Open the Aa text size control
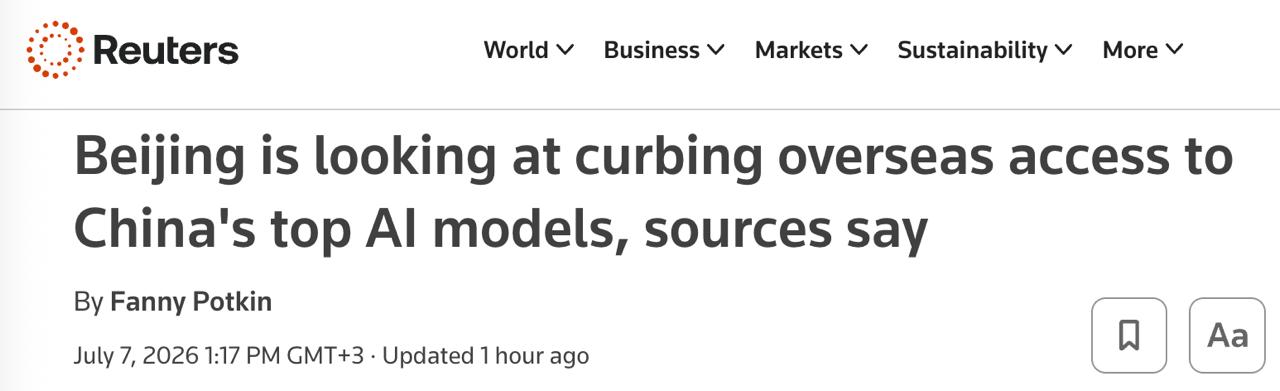 tap(1227, 335)
